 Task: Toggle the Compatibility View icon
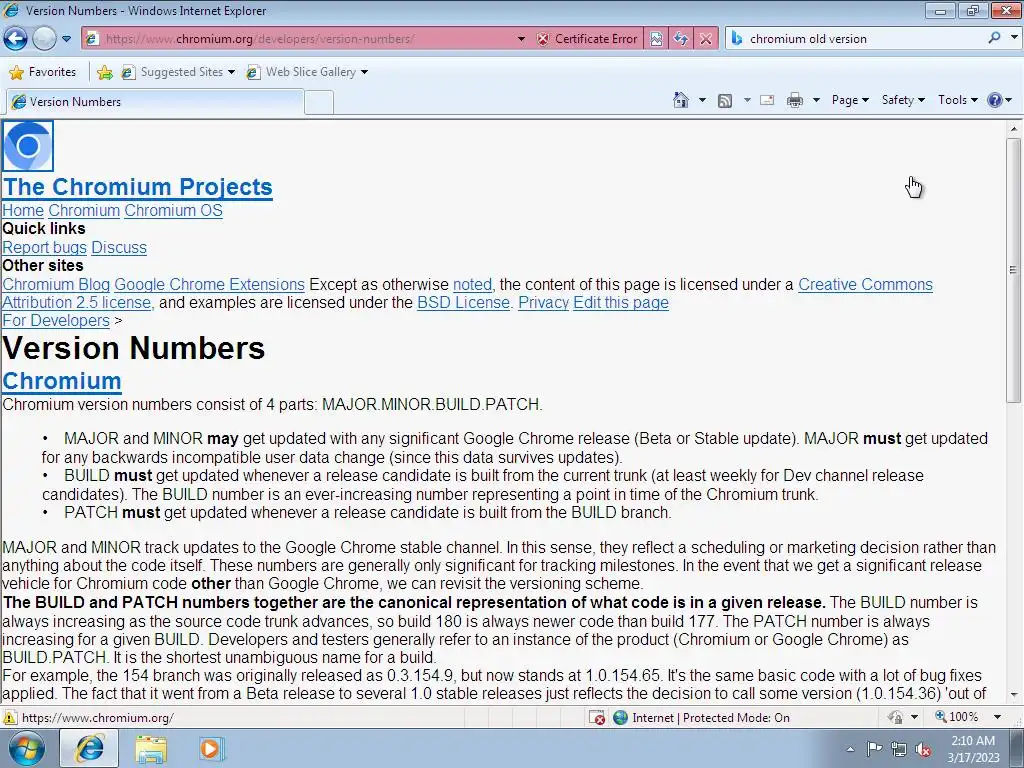point(656,39)
